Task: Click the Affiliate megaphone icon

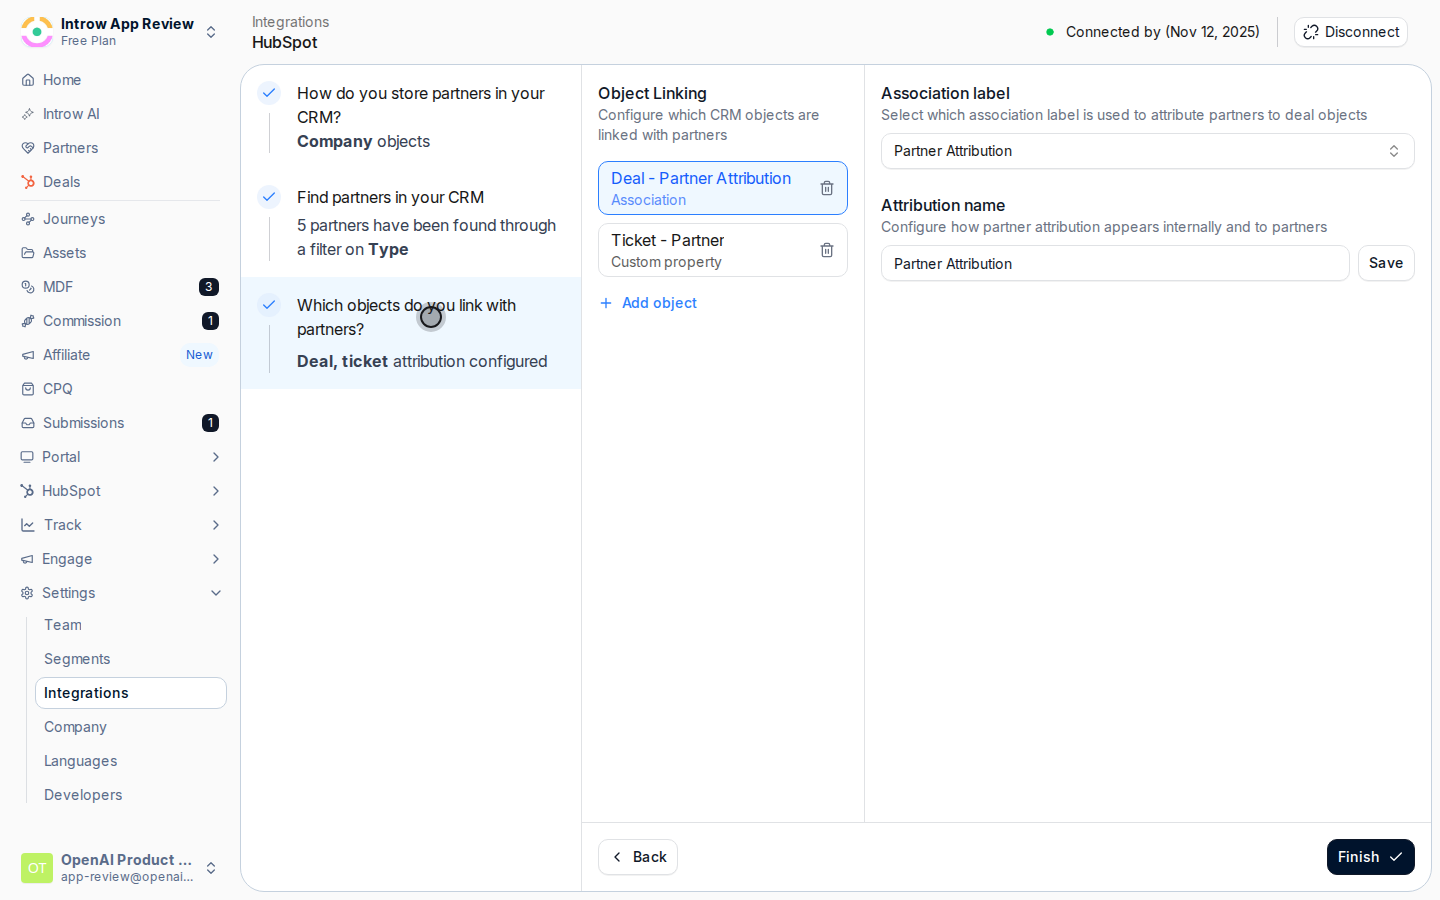Action: coord(28,355)
